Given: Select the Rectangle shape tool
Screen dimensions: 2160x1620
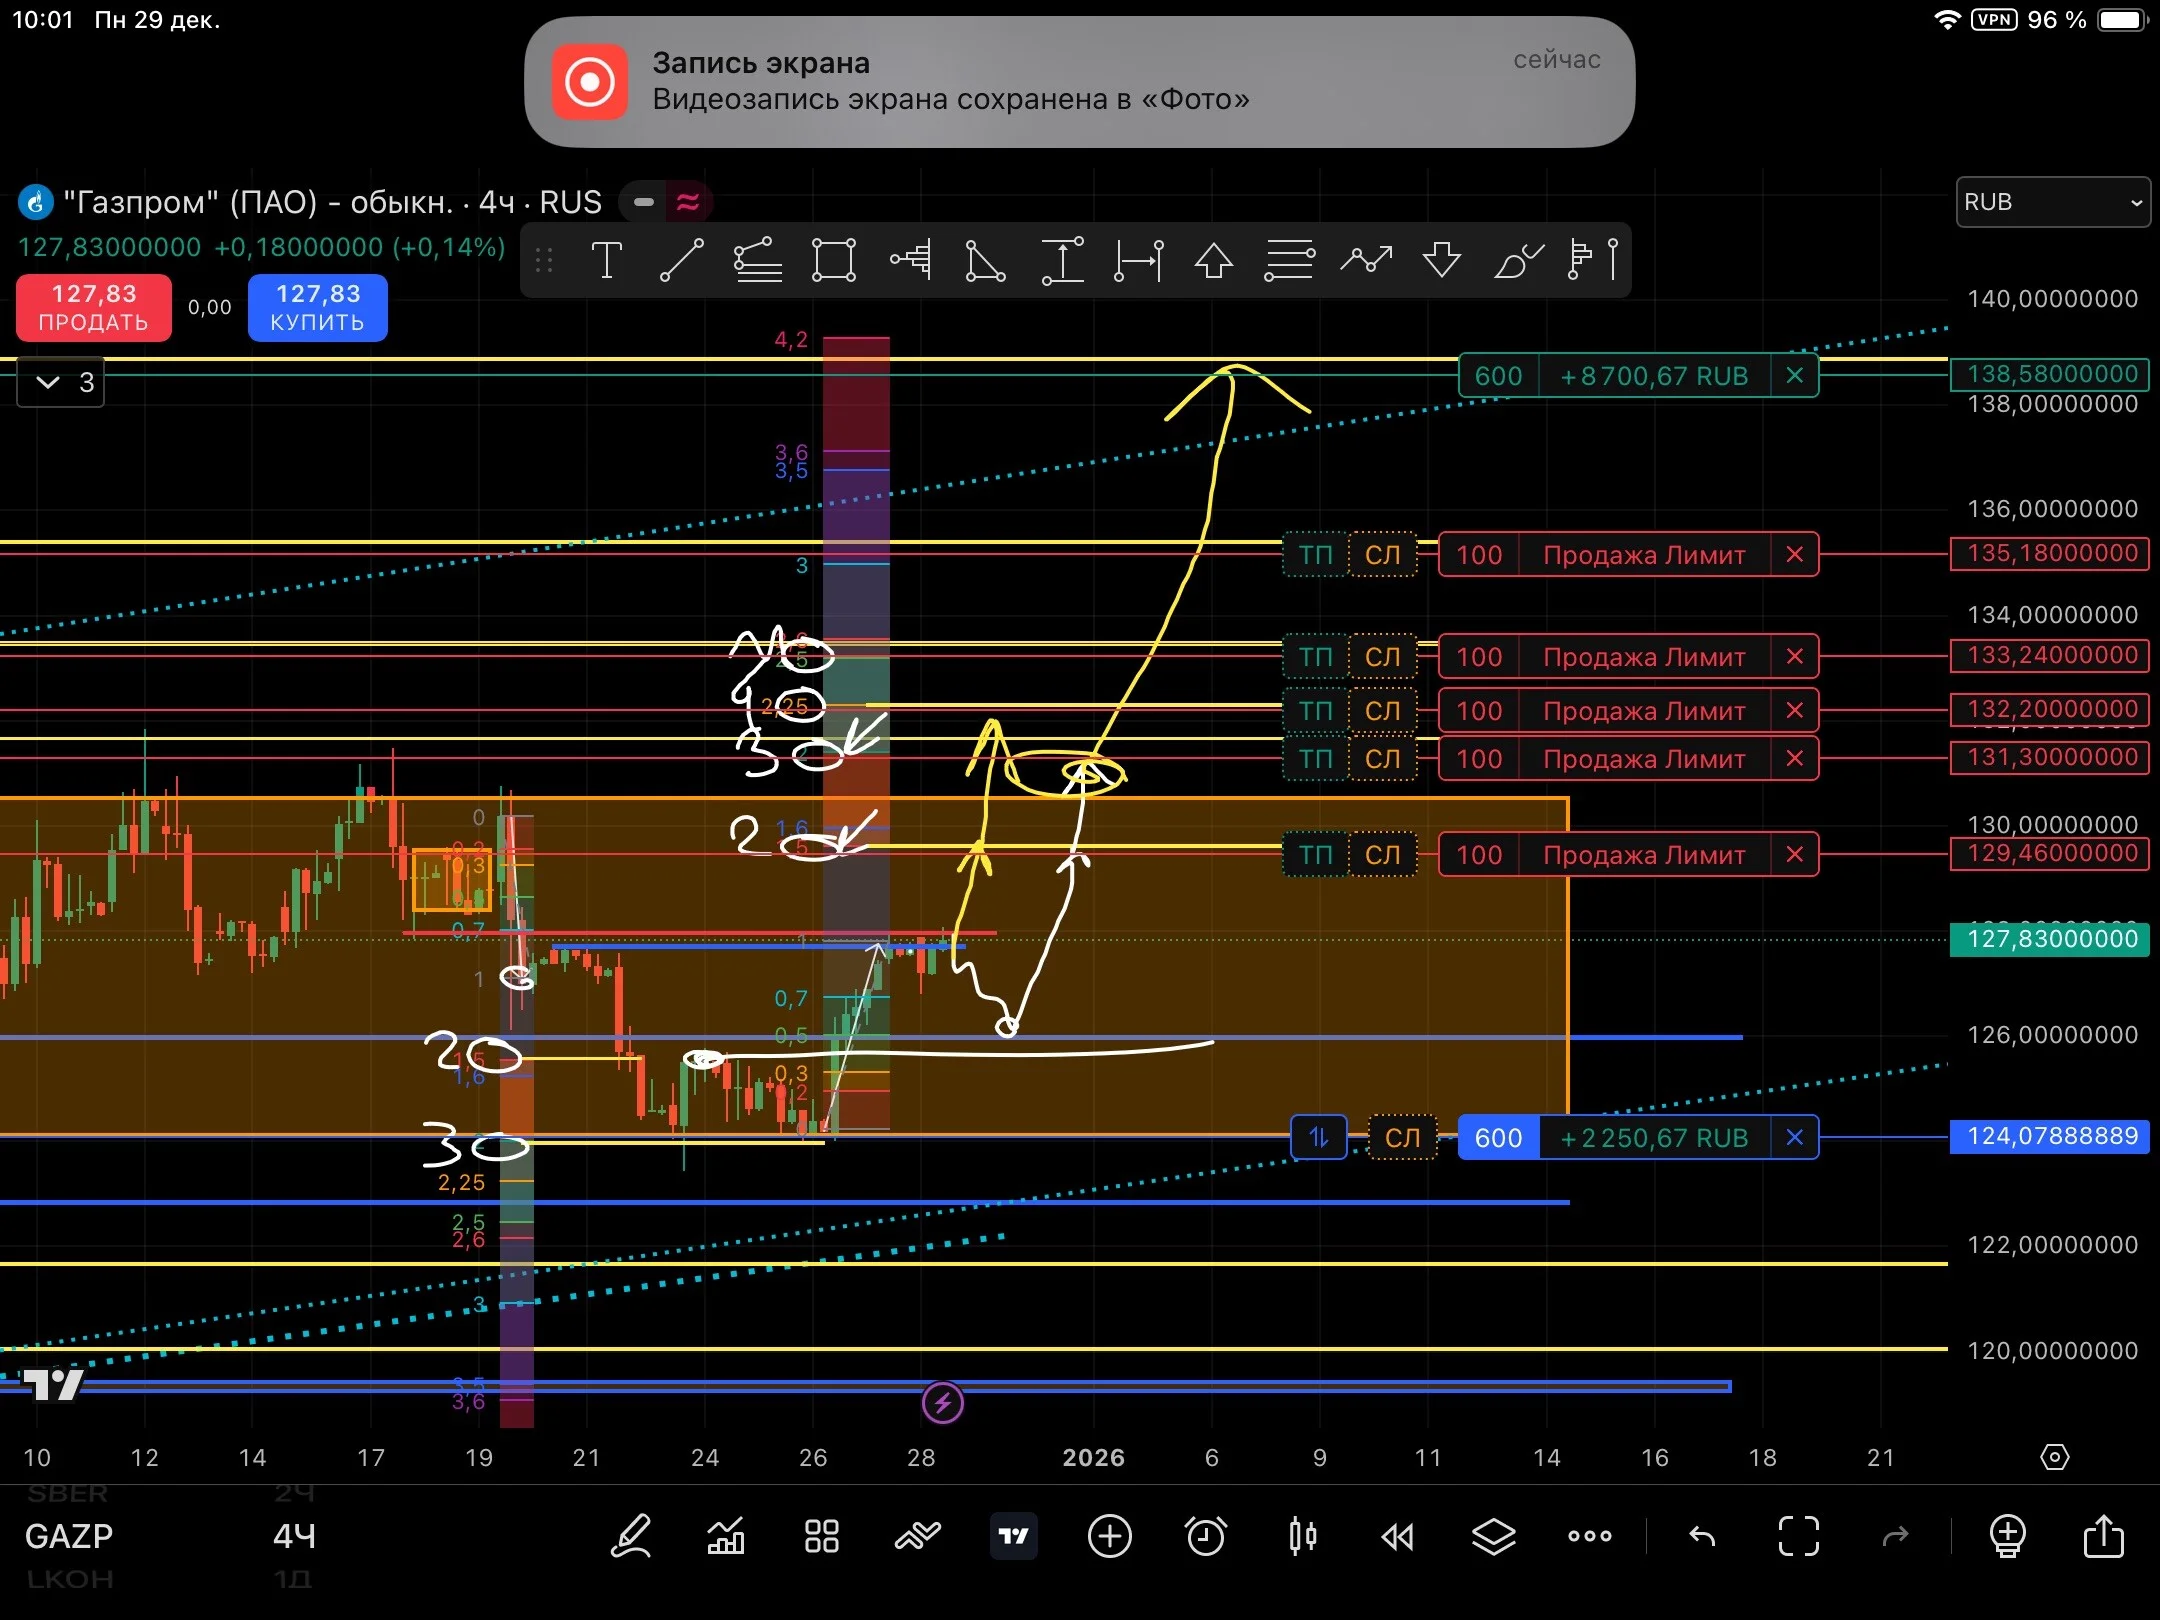Looking at the screenshot, I should click(834, 260).
